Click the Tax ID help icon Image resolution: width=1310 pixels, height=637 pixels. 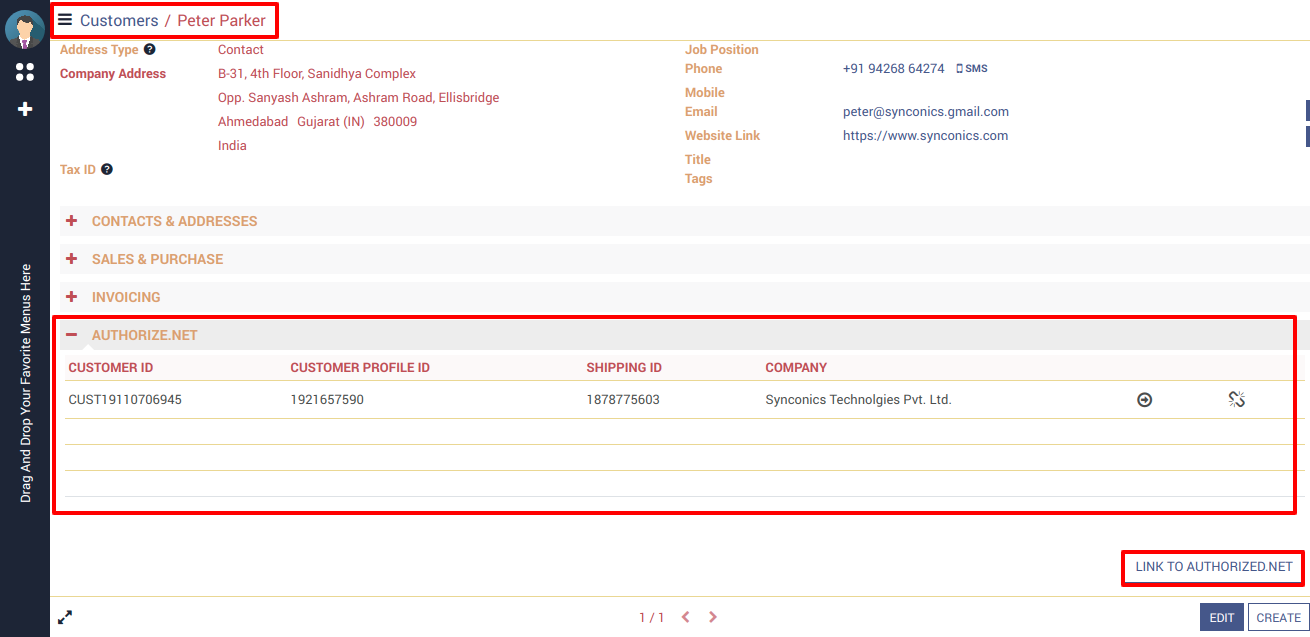point(107,169)
